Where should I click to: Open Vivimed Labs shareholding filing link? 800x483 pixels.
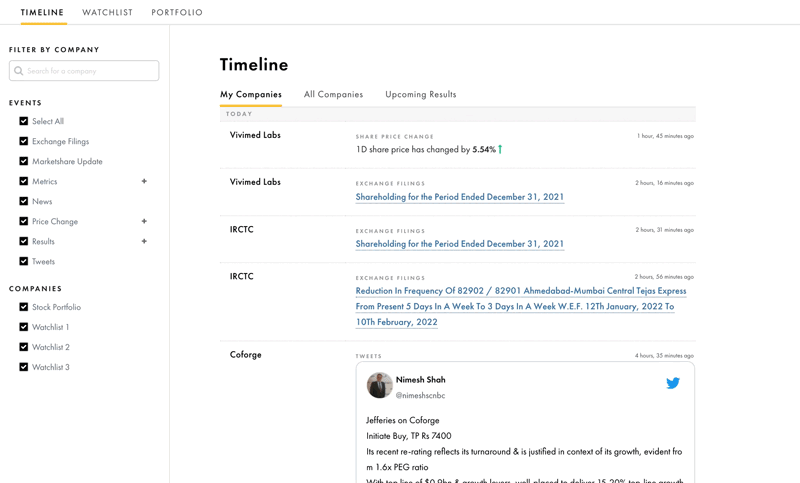point(460,197)
